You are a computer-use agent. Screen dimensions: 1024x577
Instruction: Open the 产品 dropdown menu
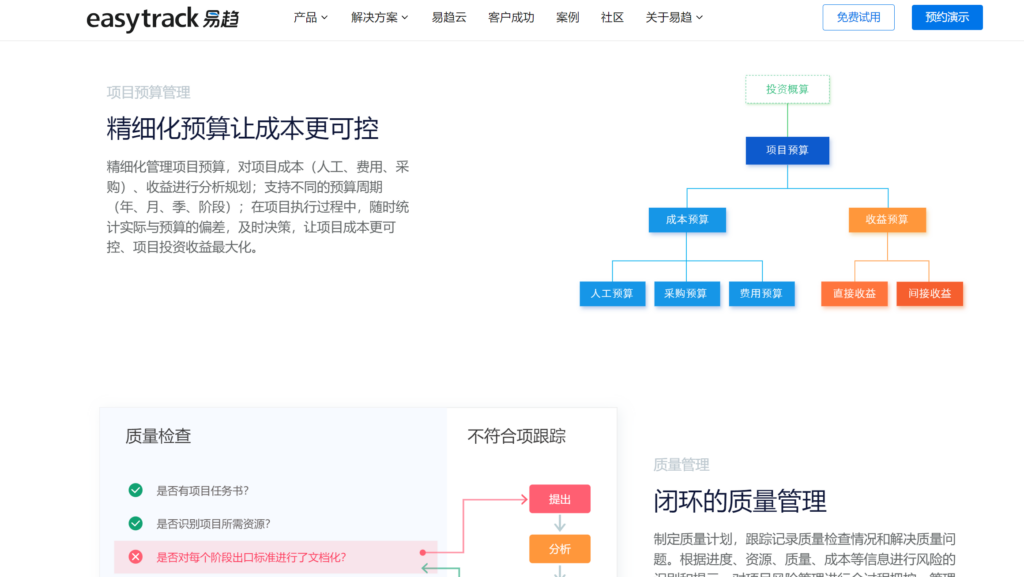309,17
